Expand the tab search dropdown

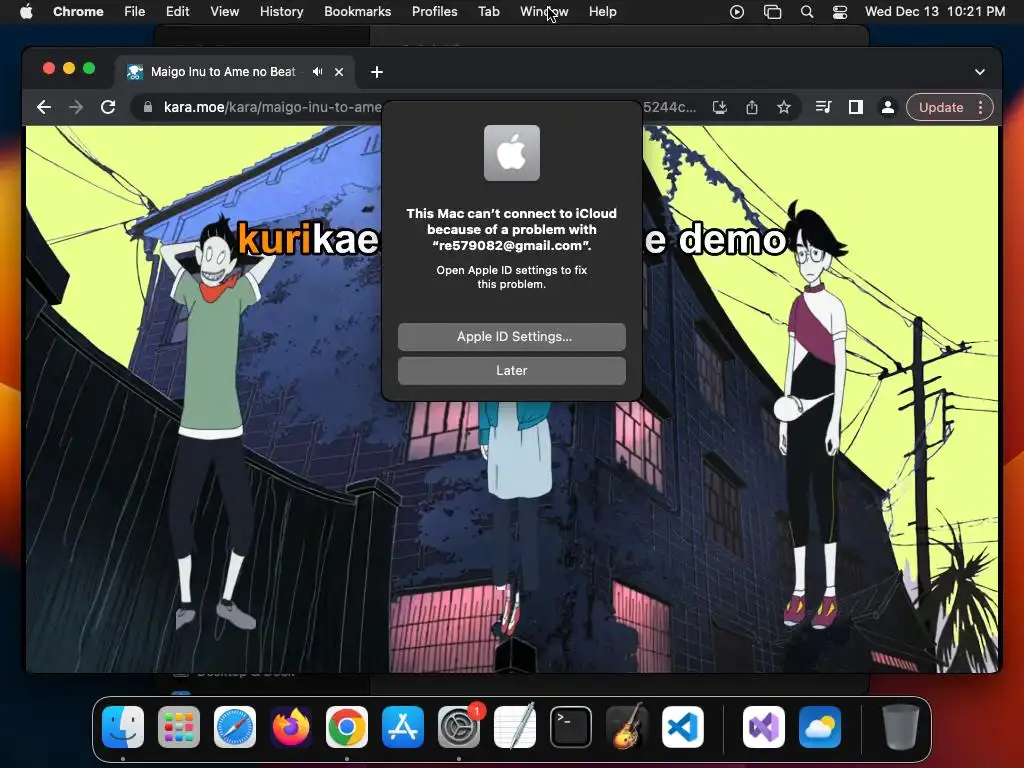point(980,72)
